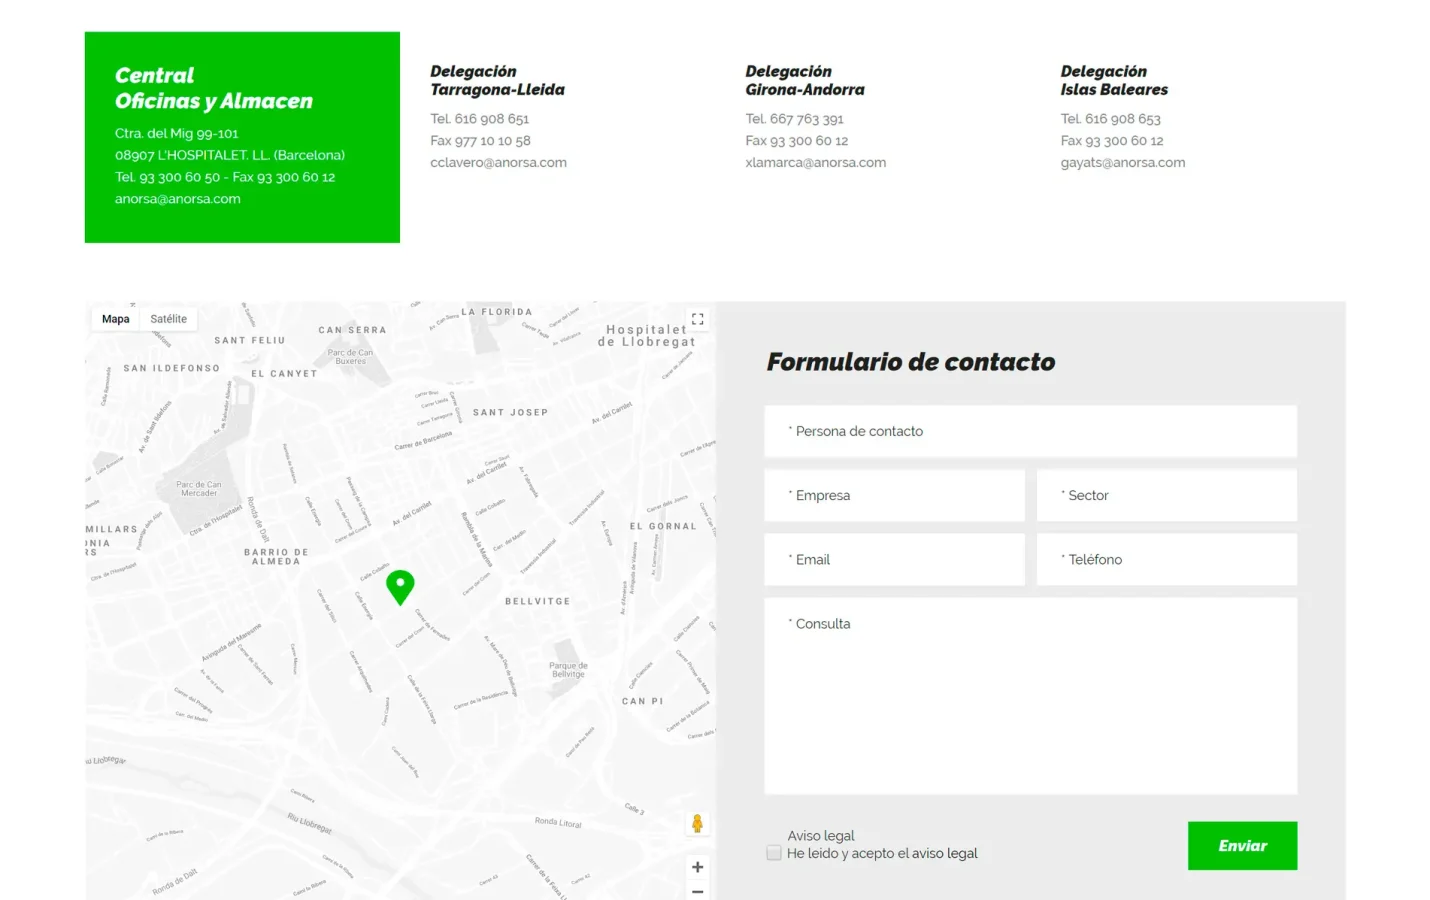Open the anorsa@anorsa.com email link

[x=177, y=199]
